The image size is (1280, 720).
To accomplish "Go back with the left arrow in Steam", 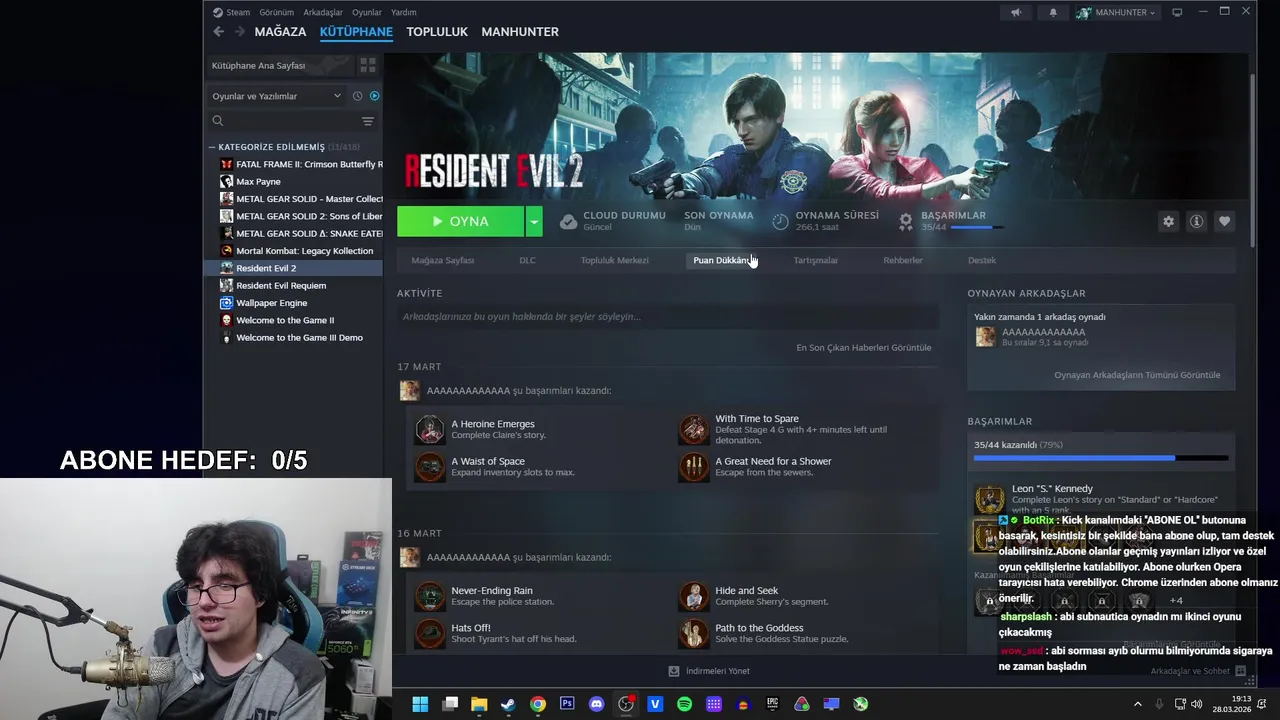I will tap(218, 32).
